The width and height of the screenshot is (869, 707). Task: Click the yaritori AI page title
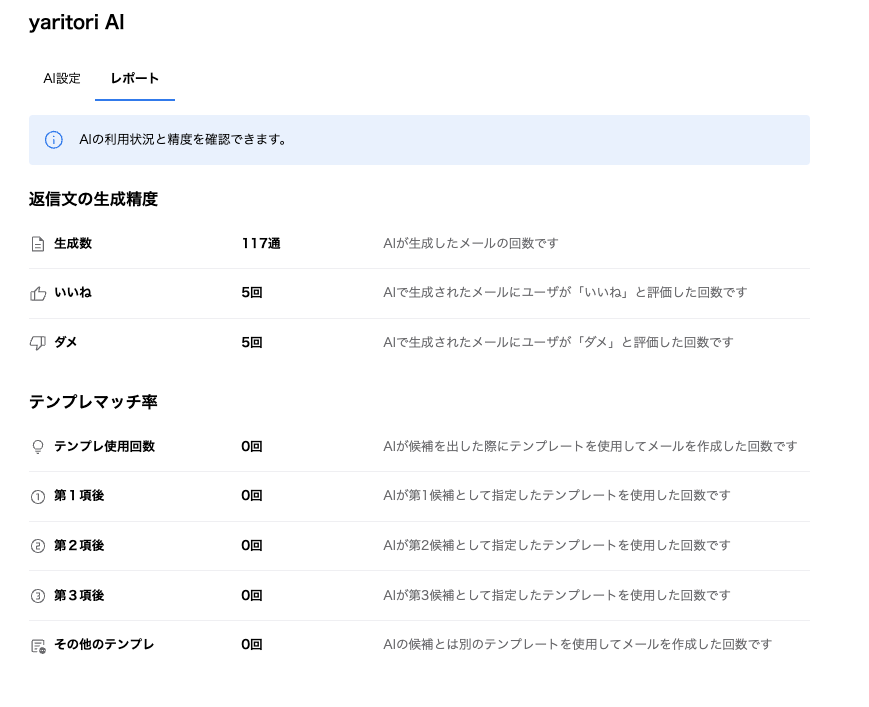coord(77,23)
